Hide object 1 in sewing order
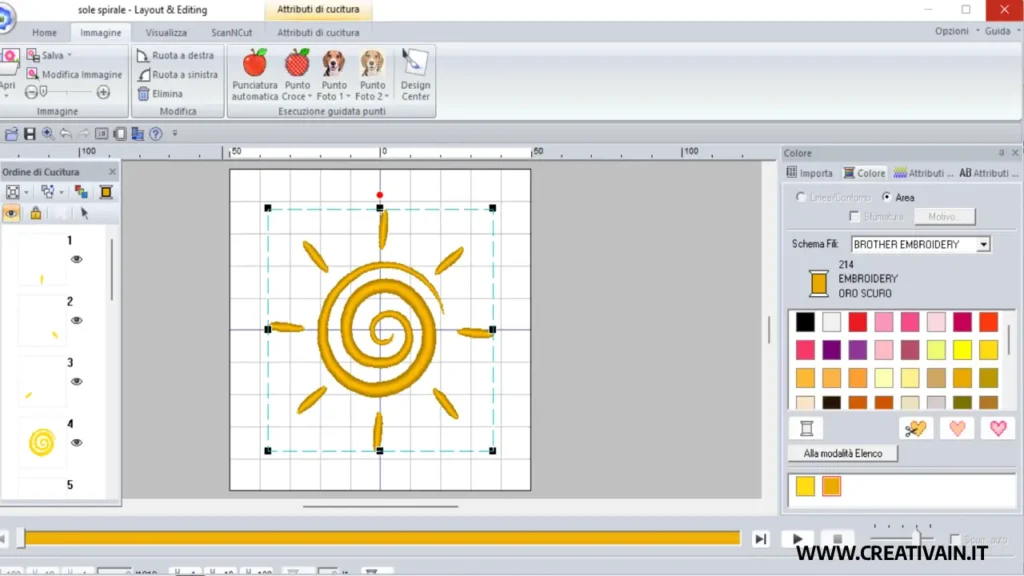Image resolution: width=1024 pixels, height=576 pixels. pos(76,259)
